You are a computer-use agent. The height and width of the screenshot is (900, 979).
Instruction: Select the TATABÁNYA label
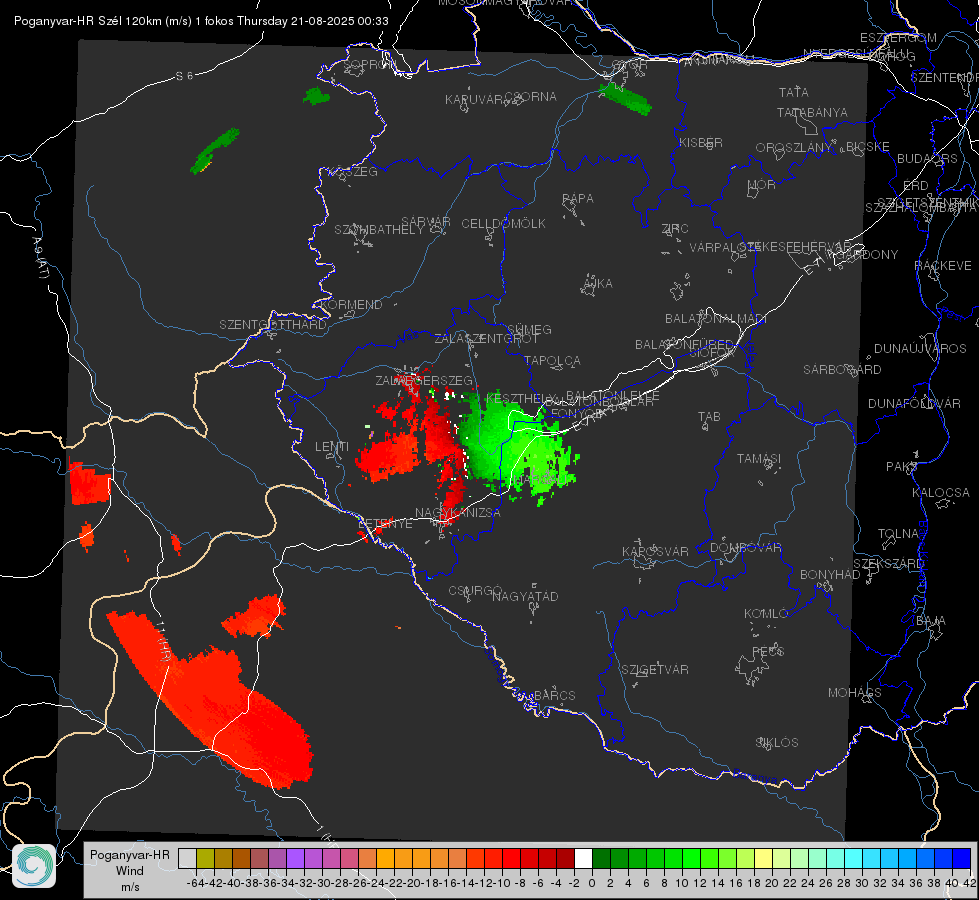812,112
